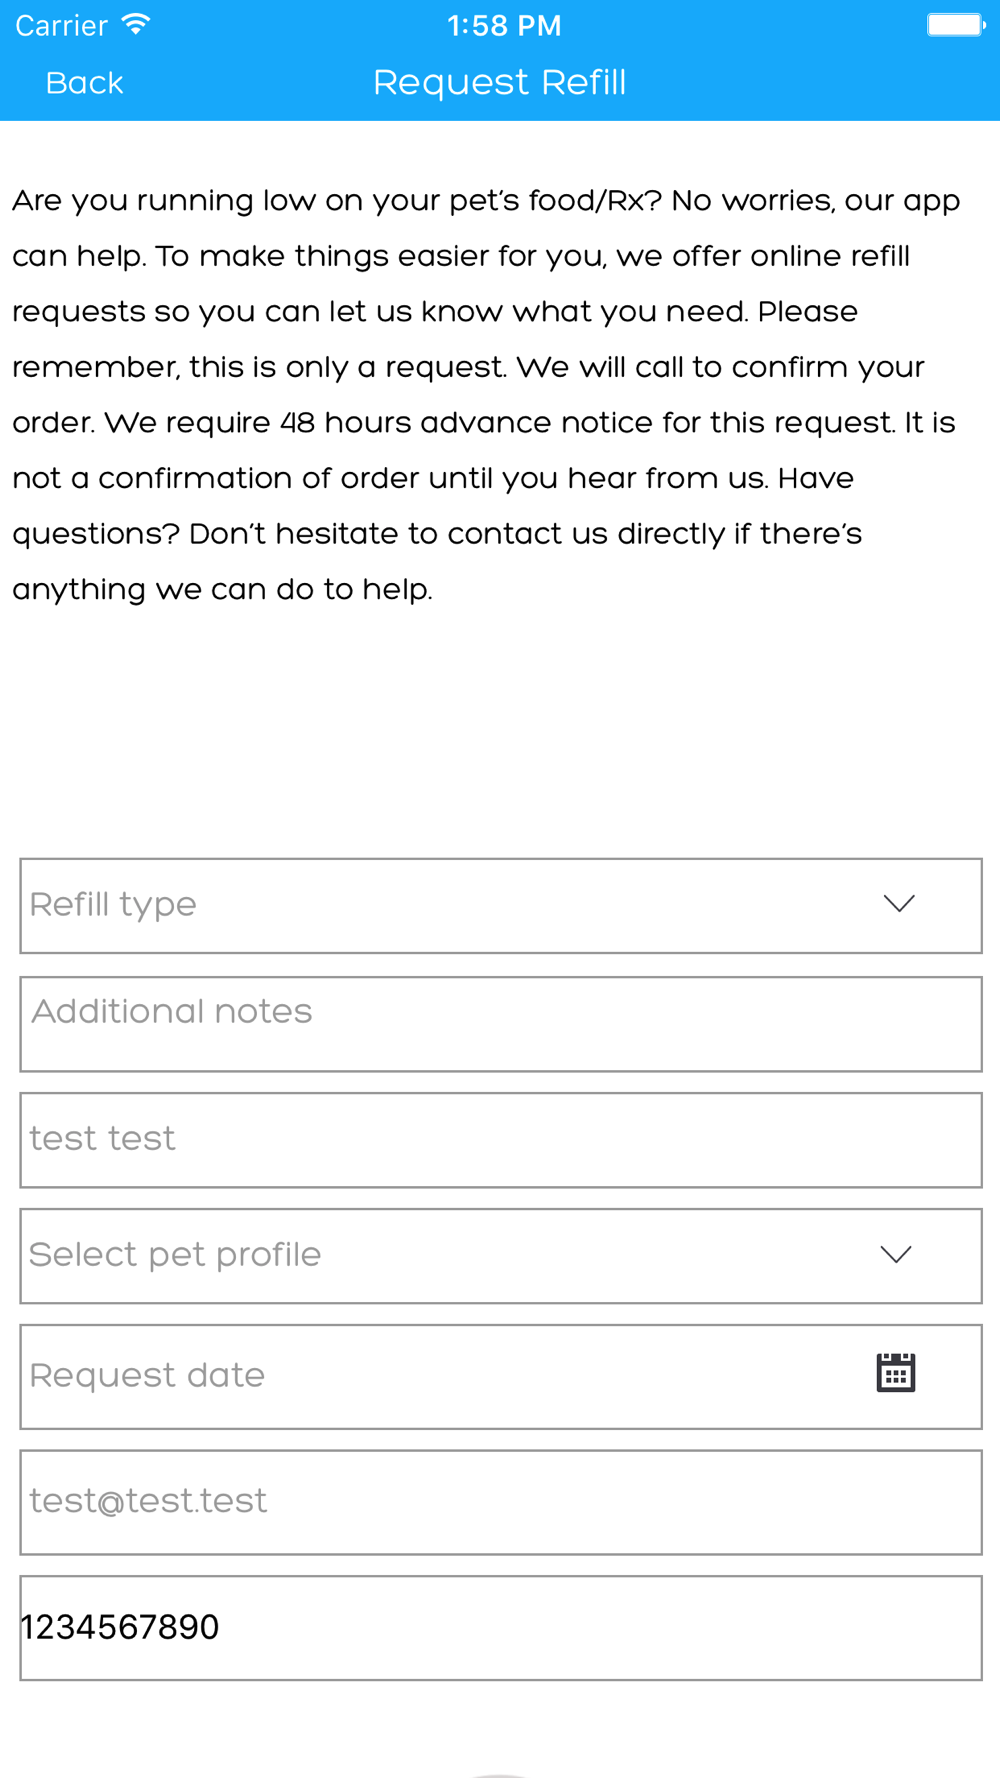Tap the battery icon in status bar
The height and width of the screenshot is (1778, 1000).
coord(956,25)
